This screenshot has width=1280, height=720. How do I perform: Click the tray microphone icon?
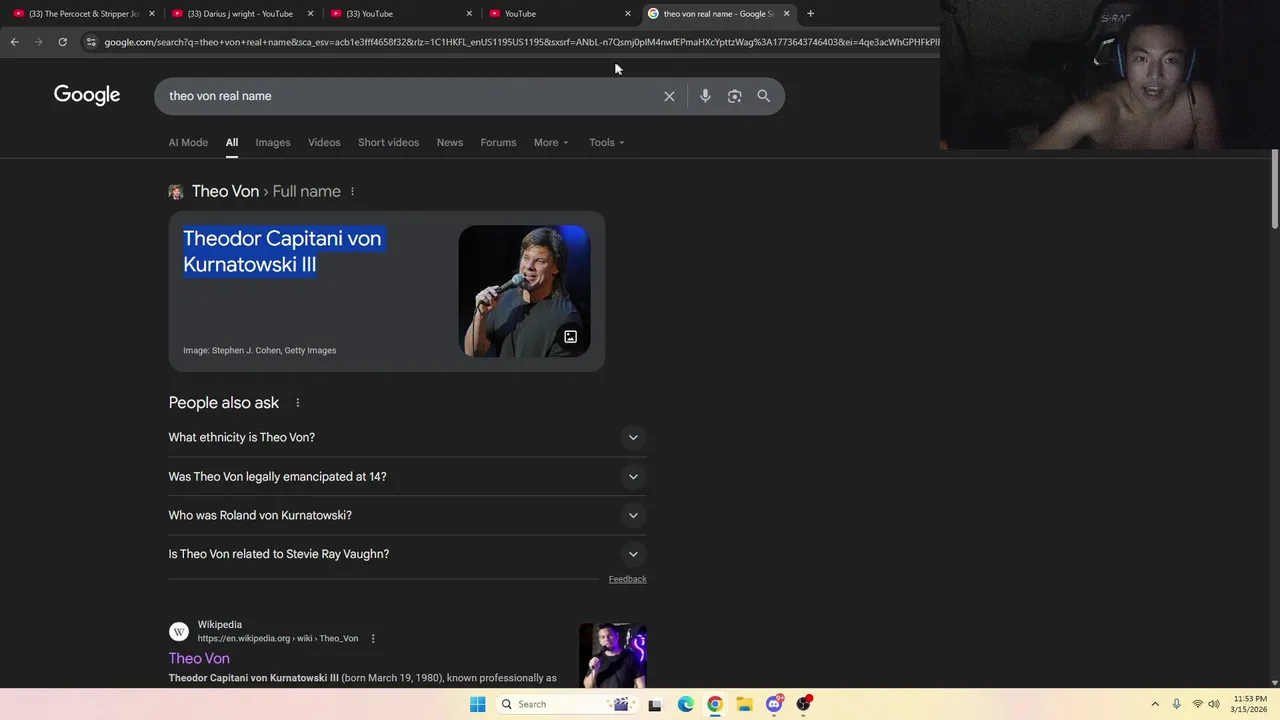pos(1176,704)
